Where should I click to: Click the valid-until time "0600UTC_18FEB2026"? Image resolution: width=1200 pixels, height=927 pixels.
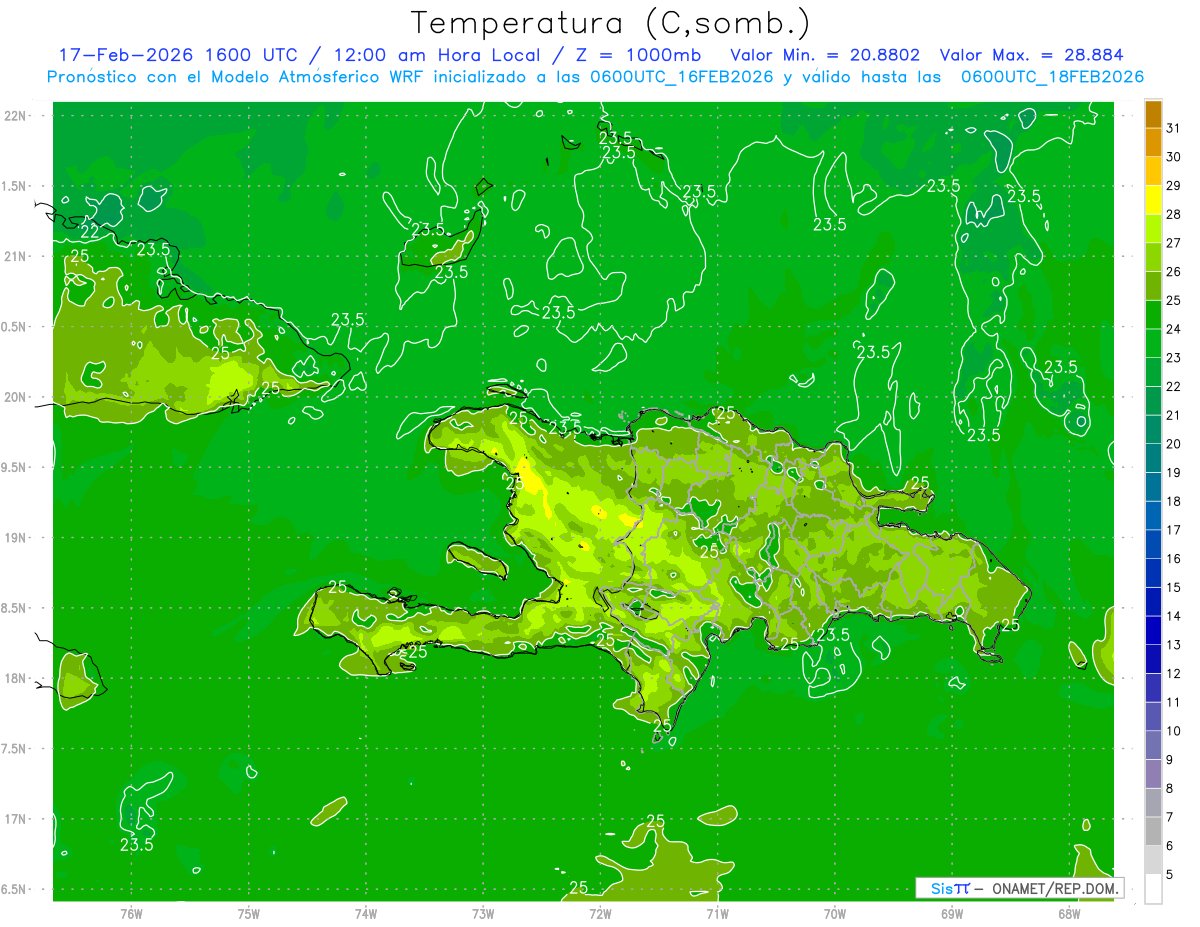pyautogui.click(x=1052, y=76)
